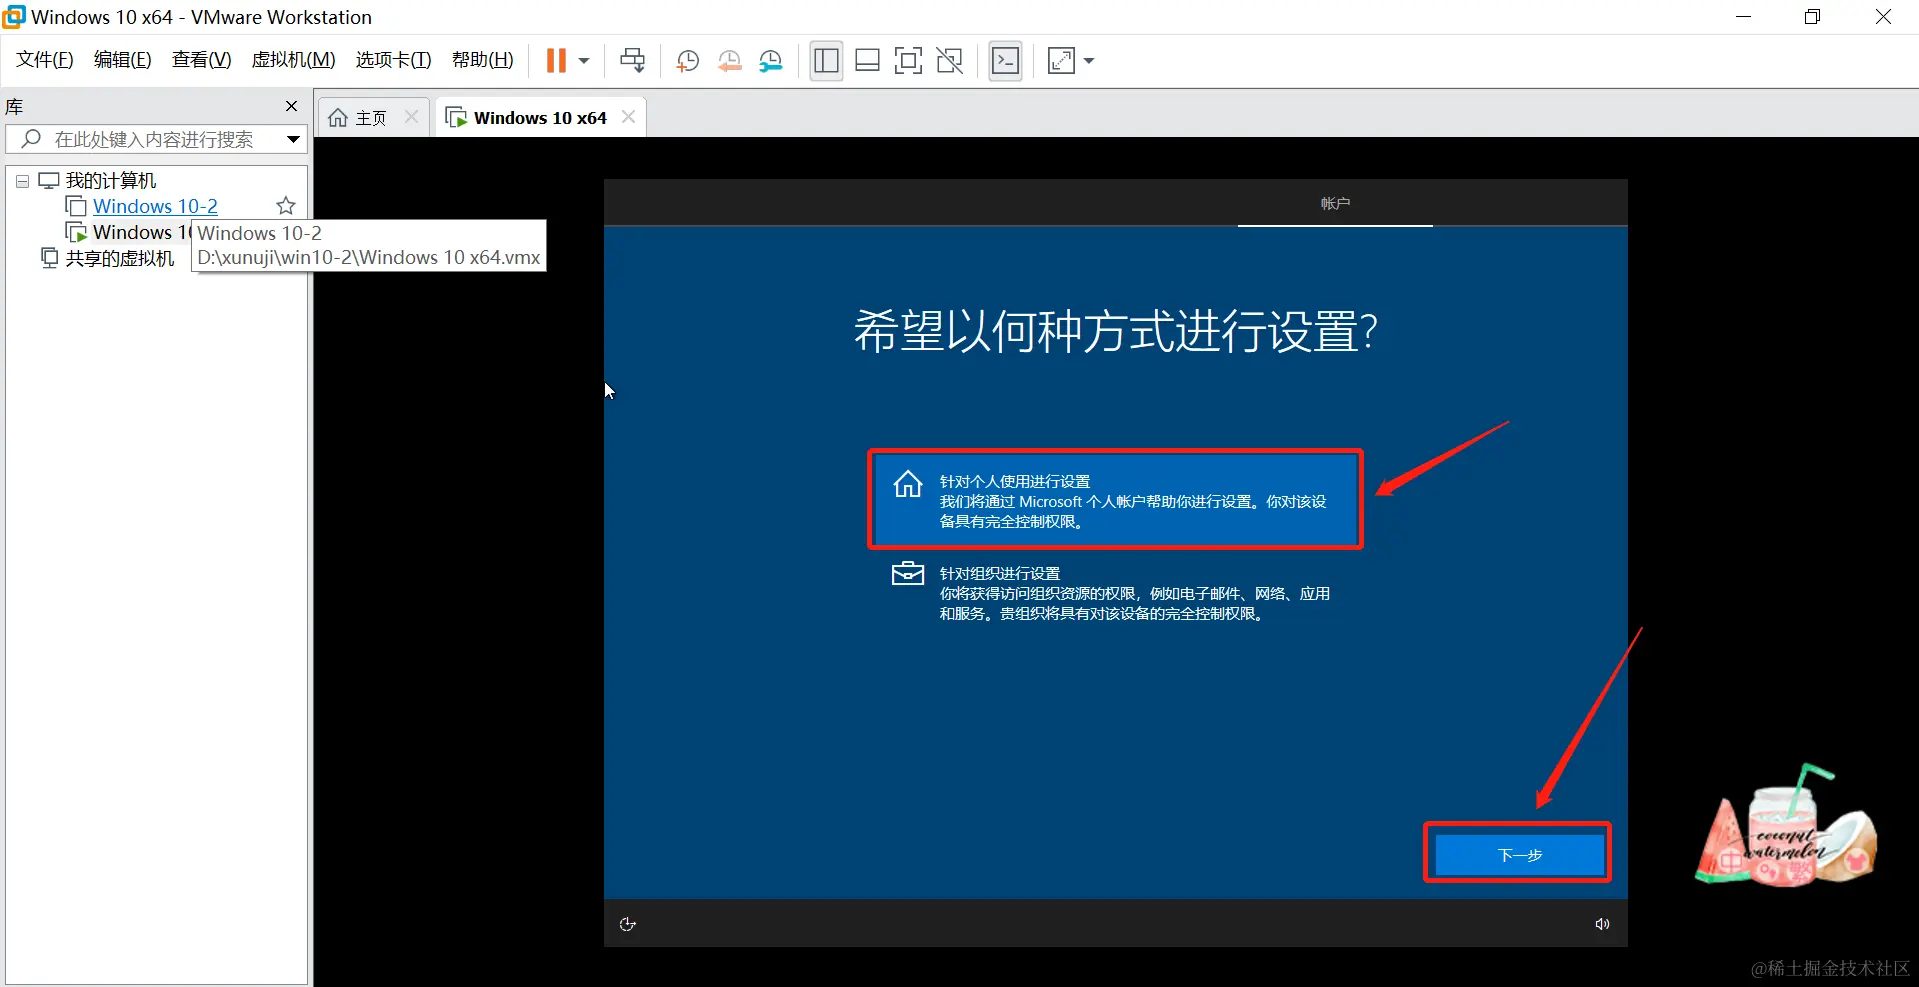Screen dimensions: 1919x987
Task: Revert to snapshot toolbar icon
Action: 729,61
